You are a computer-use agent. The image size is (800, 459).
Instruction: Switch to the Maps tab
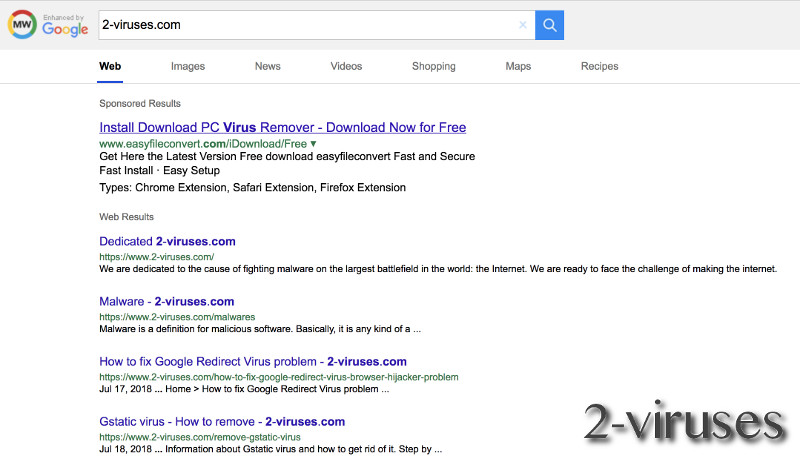coord(518,66)
